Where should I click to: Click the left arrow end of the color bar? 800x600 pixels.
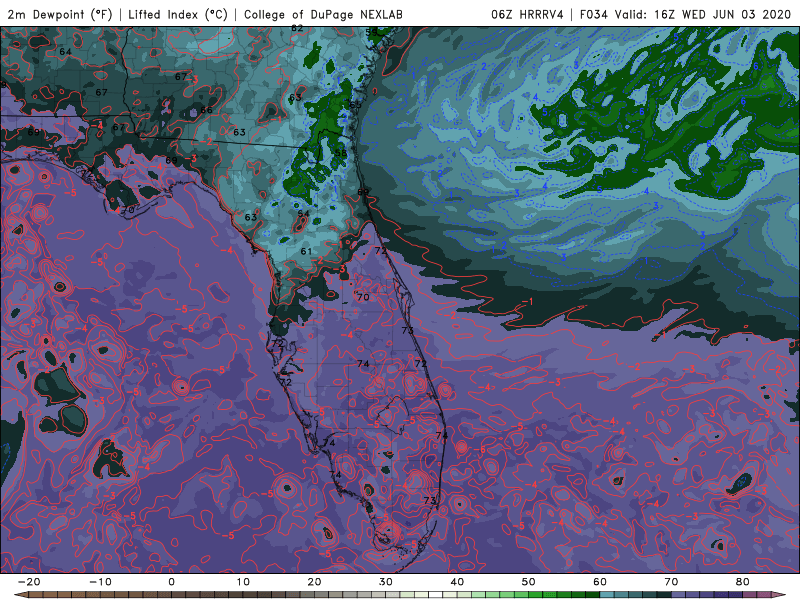click(20, 595)
